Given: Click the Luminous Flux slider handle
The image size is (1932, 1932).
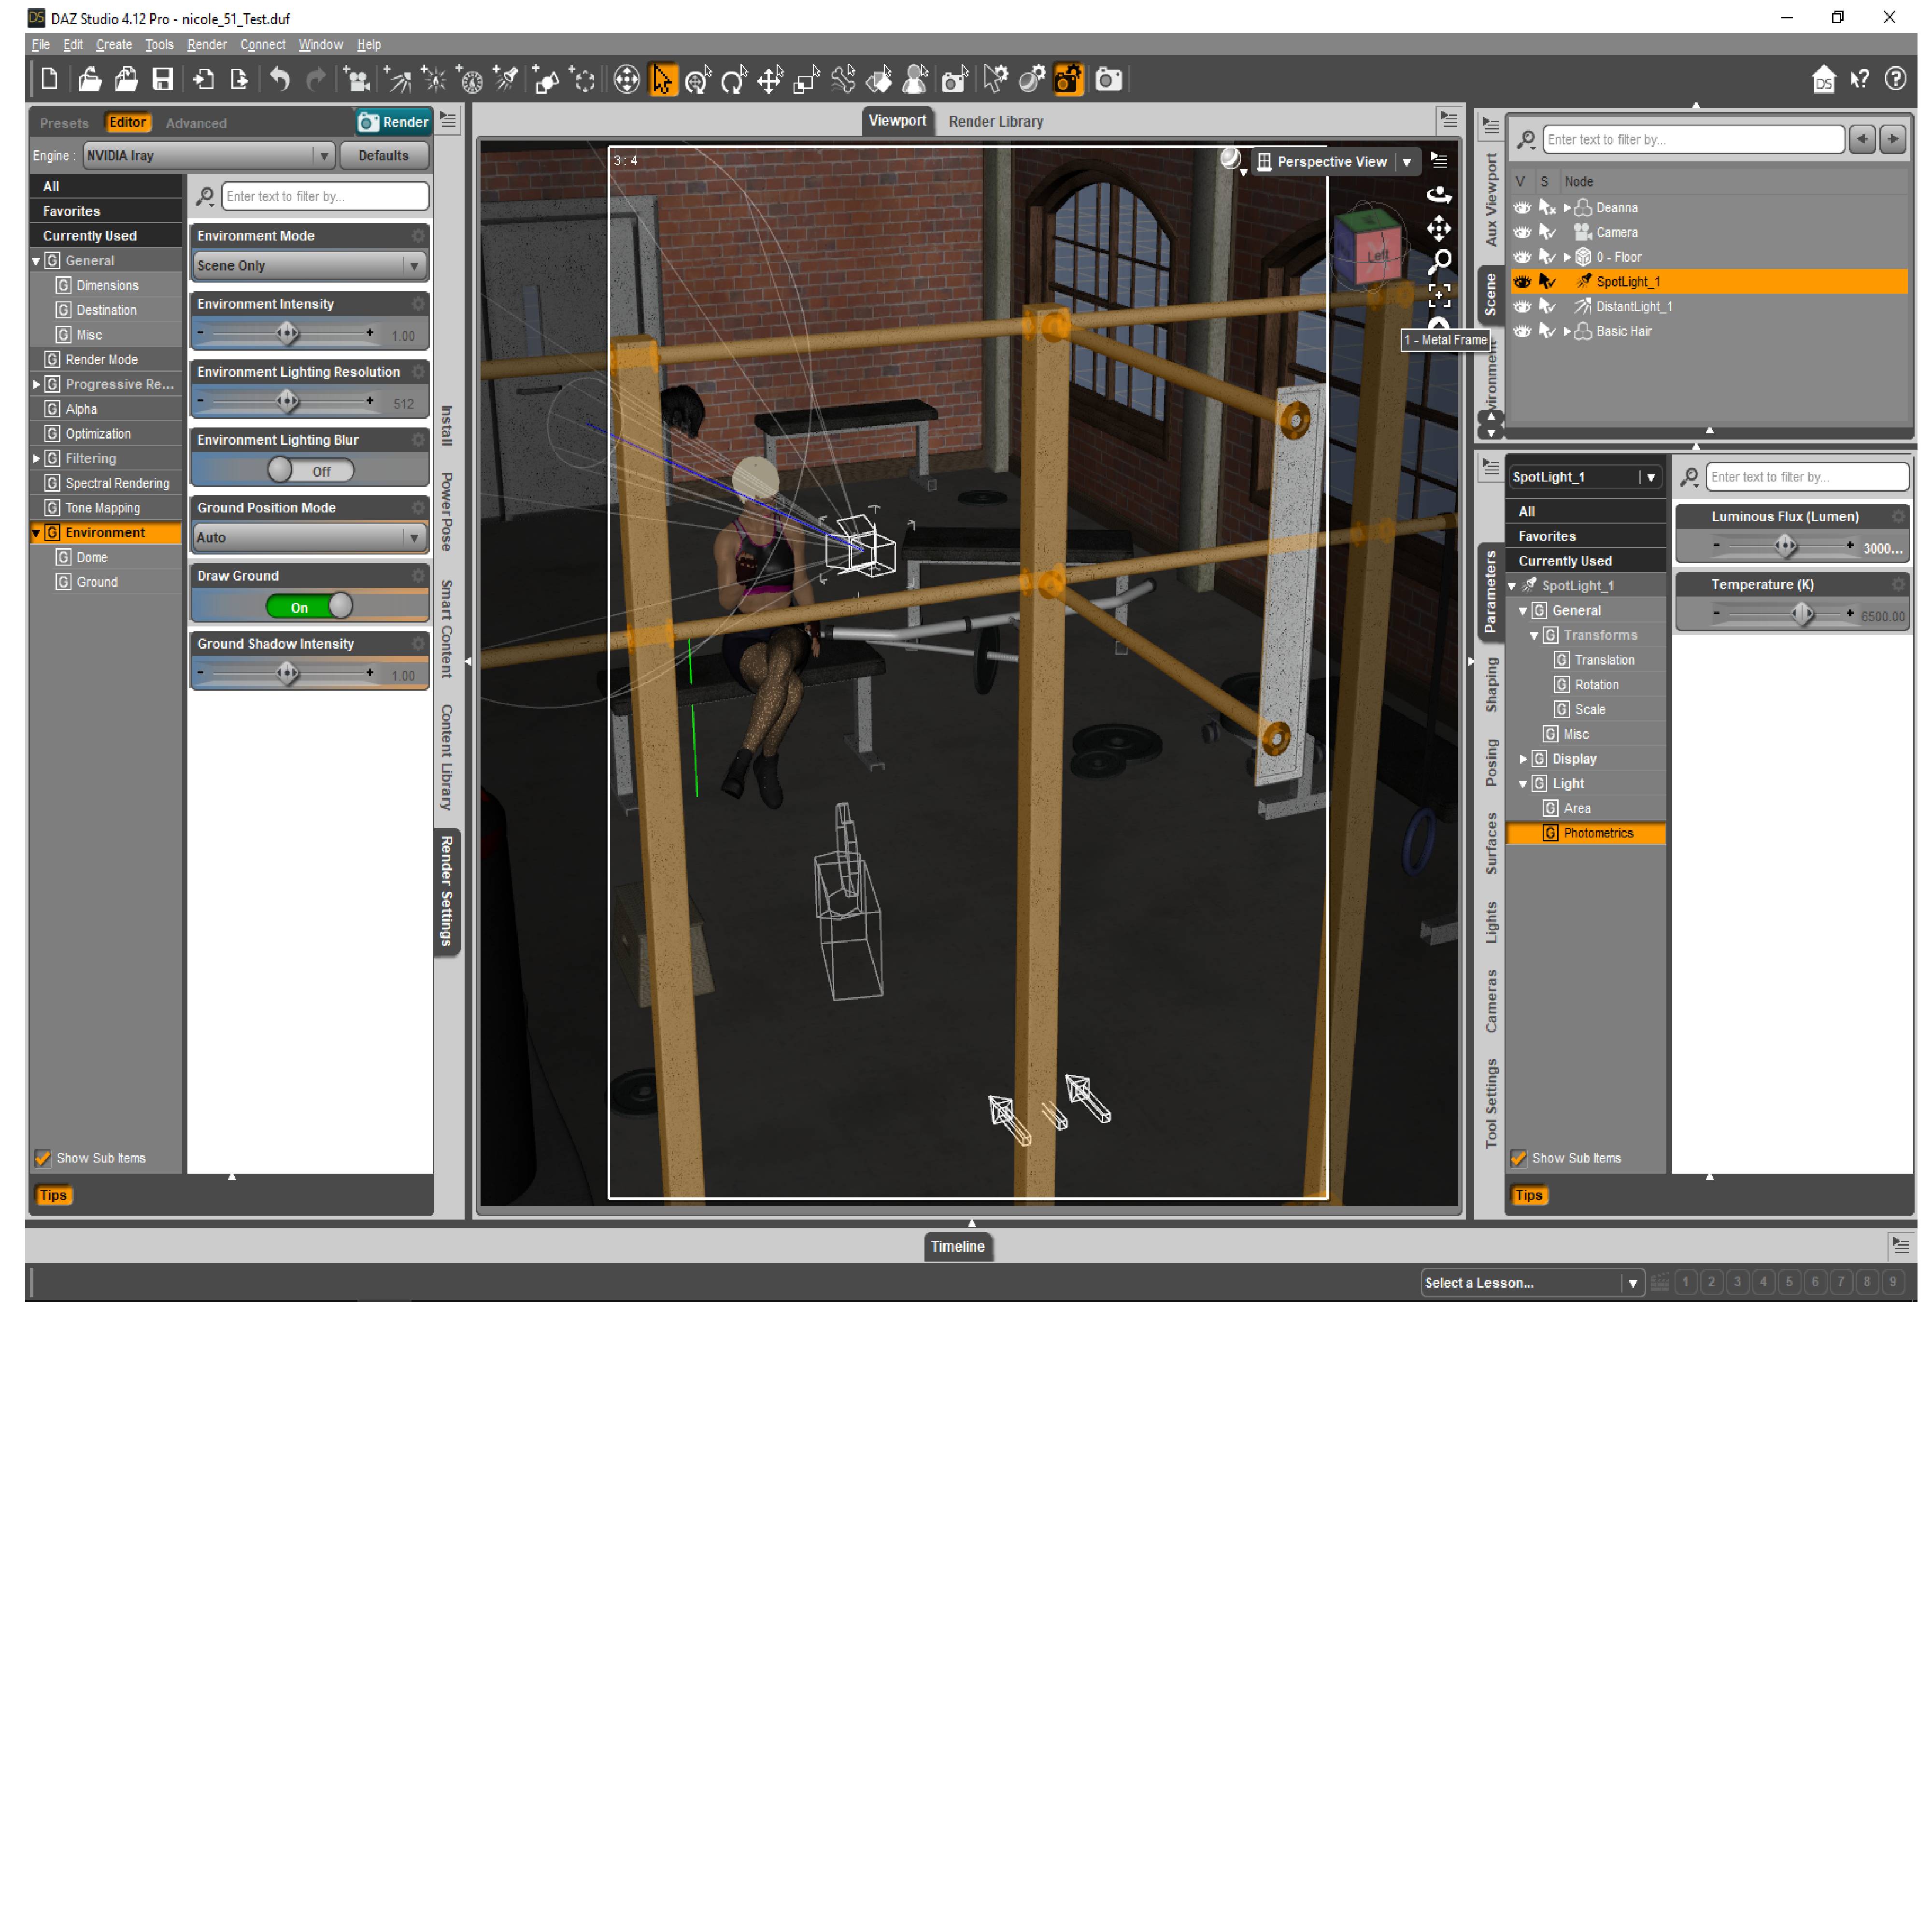Looking at the screenshot, I should pyautogui.click(x=1786, y=546).
